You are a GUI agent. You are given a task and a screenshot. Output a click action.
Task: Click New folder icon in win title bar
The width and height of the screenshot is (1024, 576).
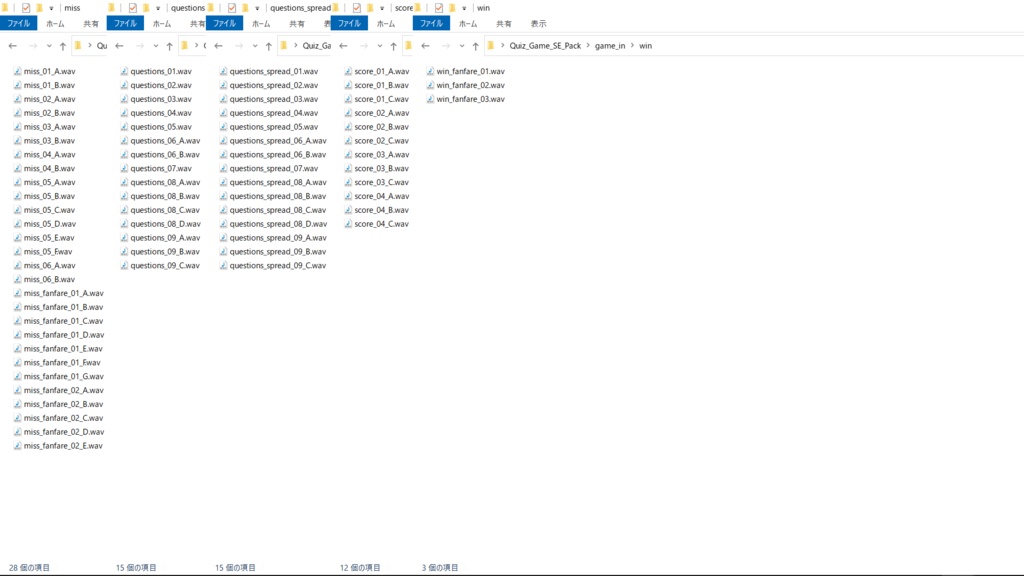452,8
